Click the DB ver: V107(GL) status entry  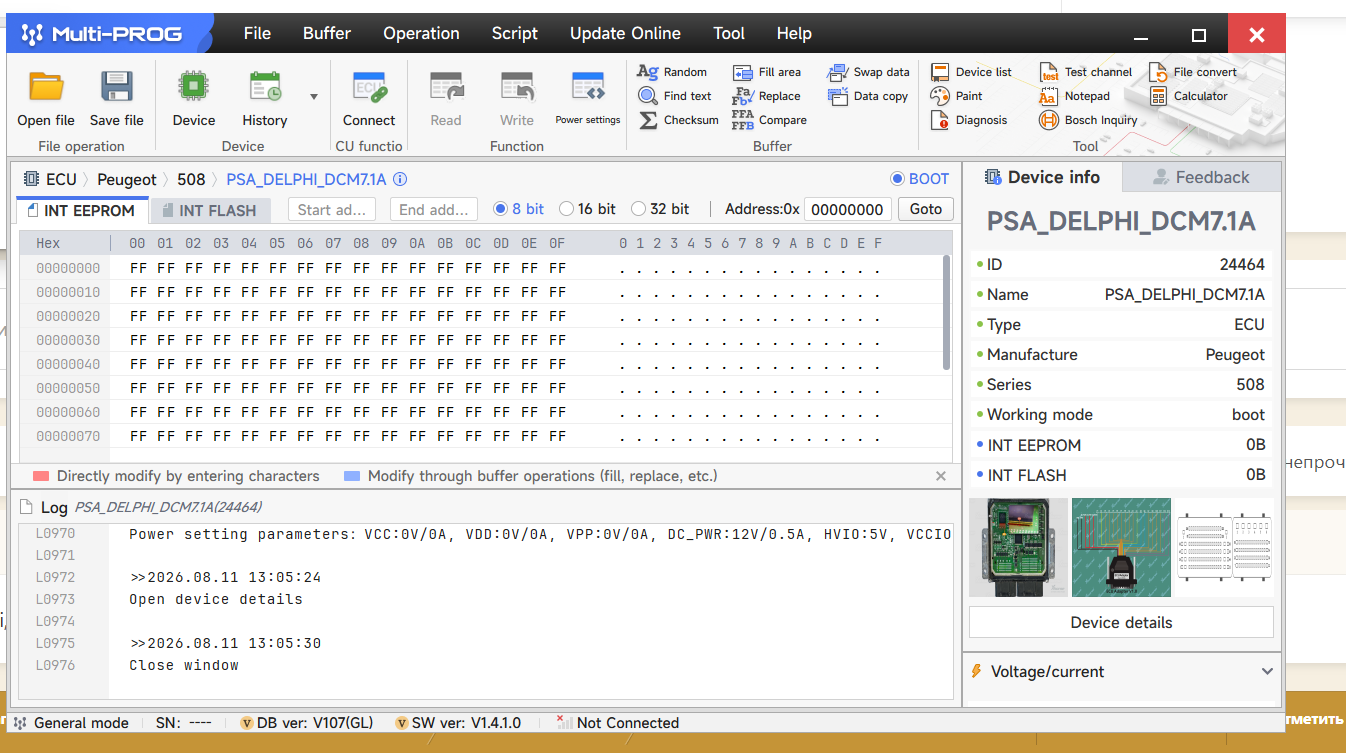[307, 723]
